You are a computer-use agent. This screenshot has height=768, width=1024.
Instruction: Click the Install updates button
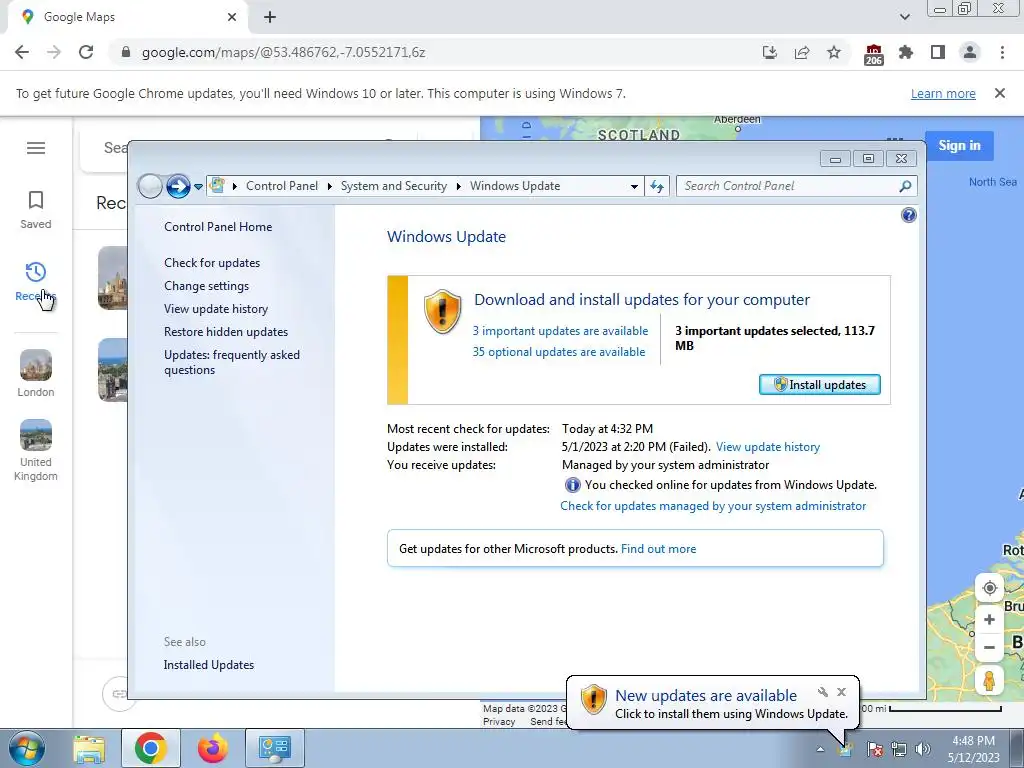click(820, 385)
